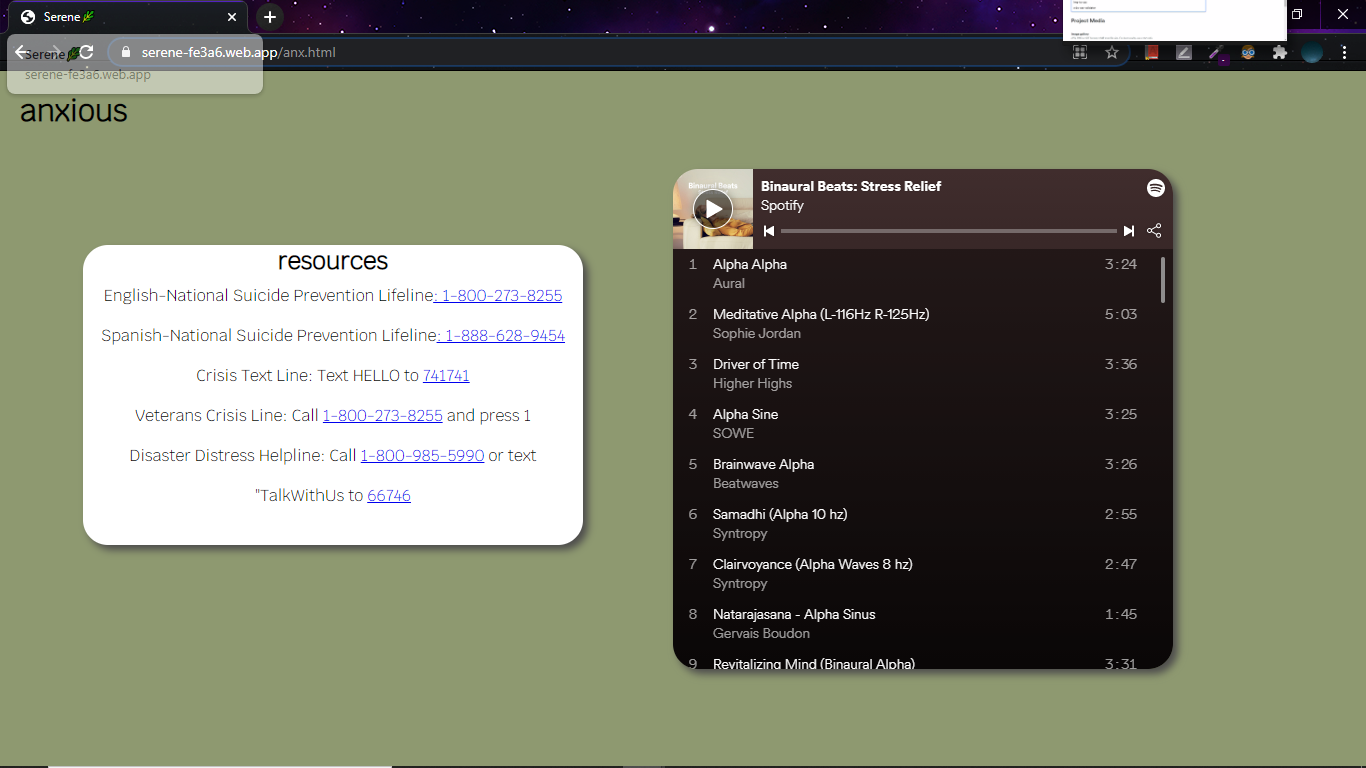Screen dimensions: 1366x768
Task: Click the Higher Highs artist name
Action: [x=752, y=383]
